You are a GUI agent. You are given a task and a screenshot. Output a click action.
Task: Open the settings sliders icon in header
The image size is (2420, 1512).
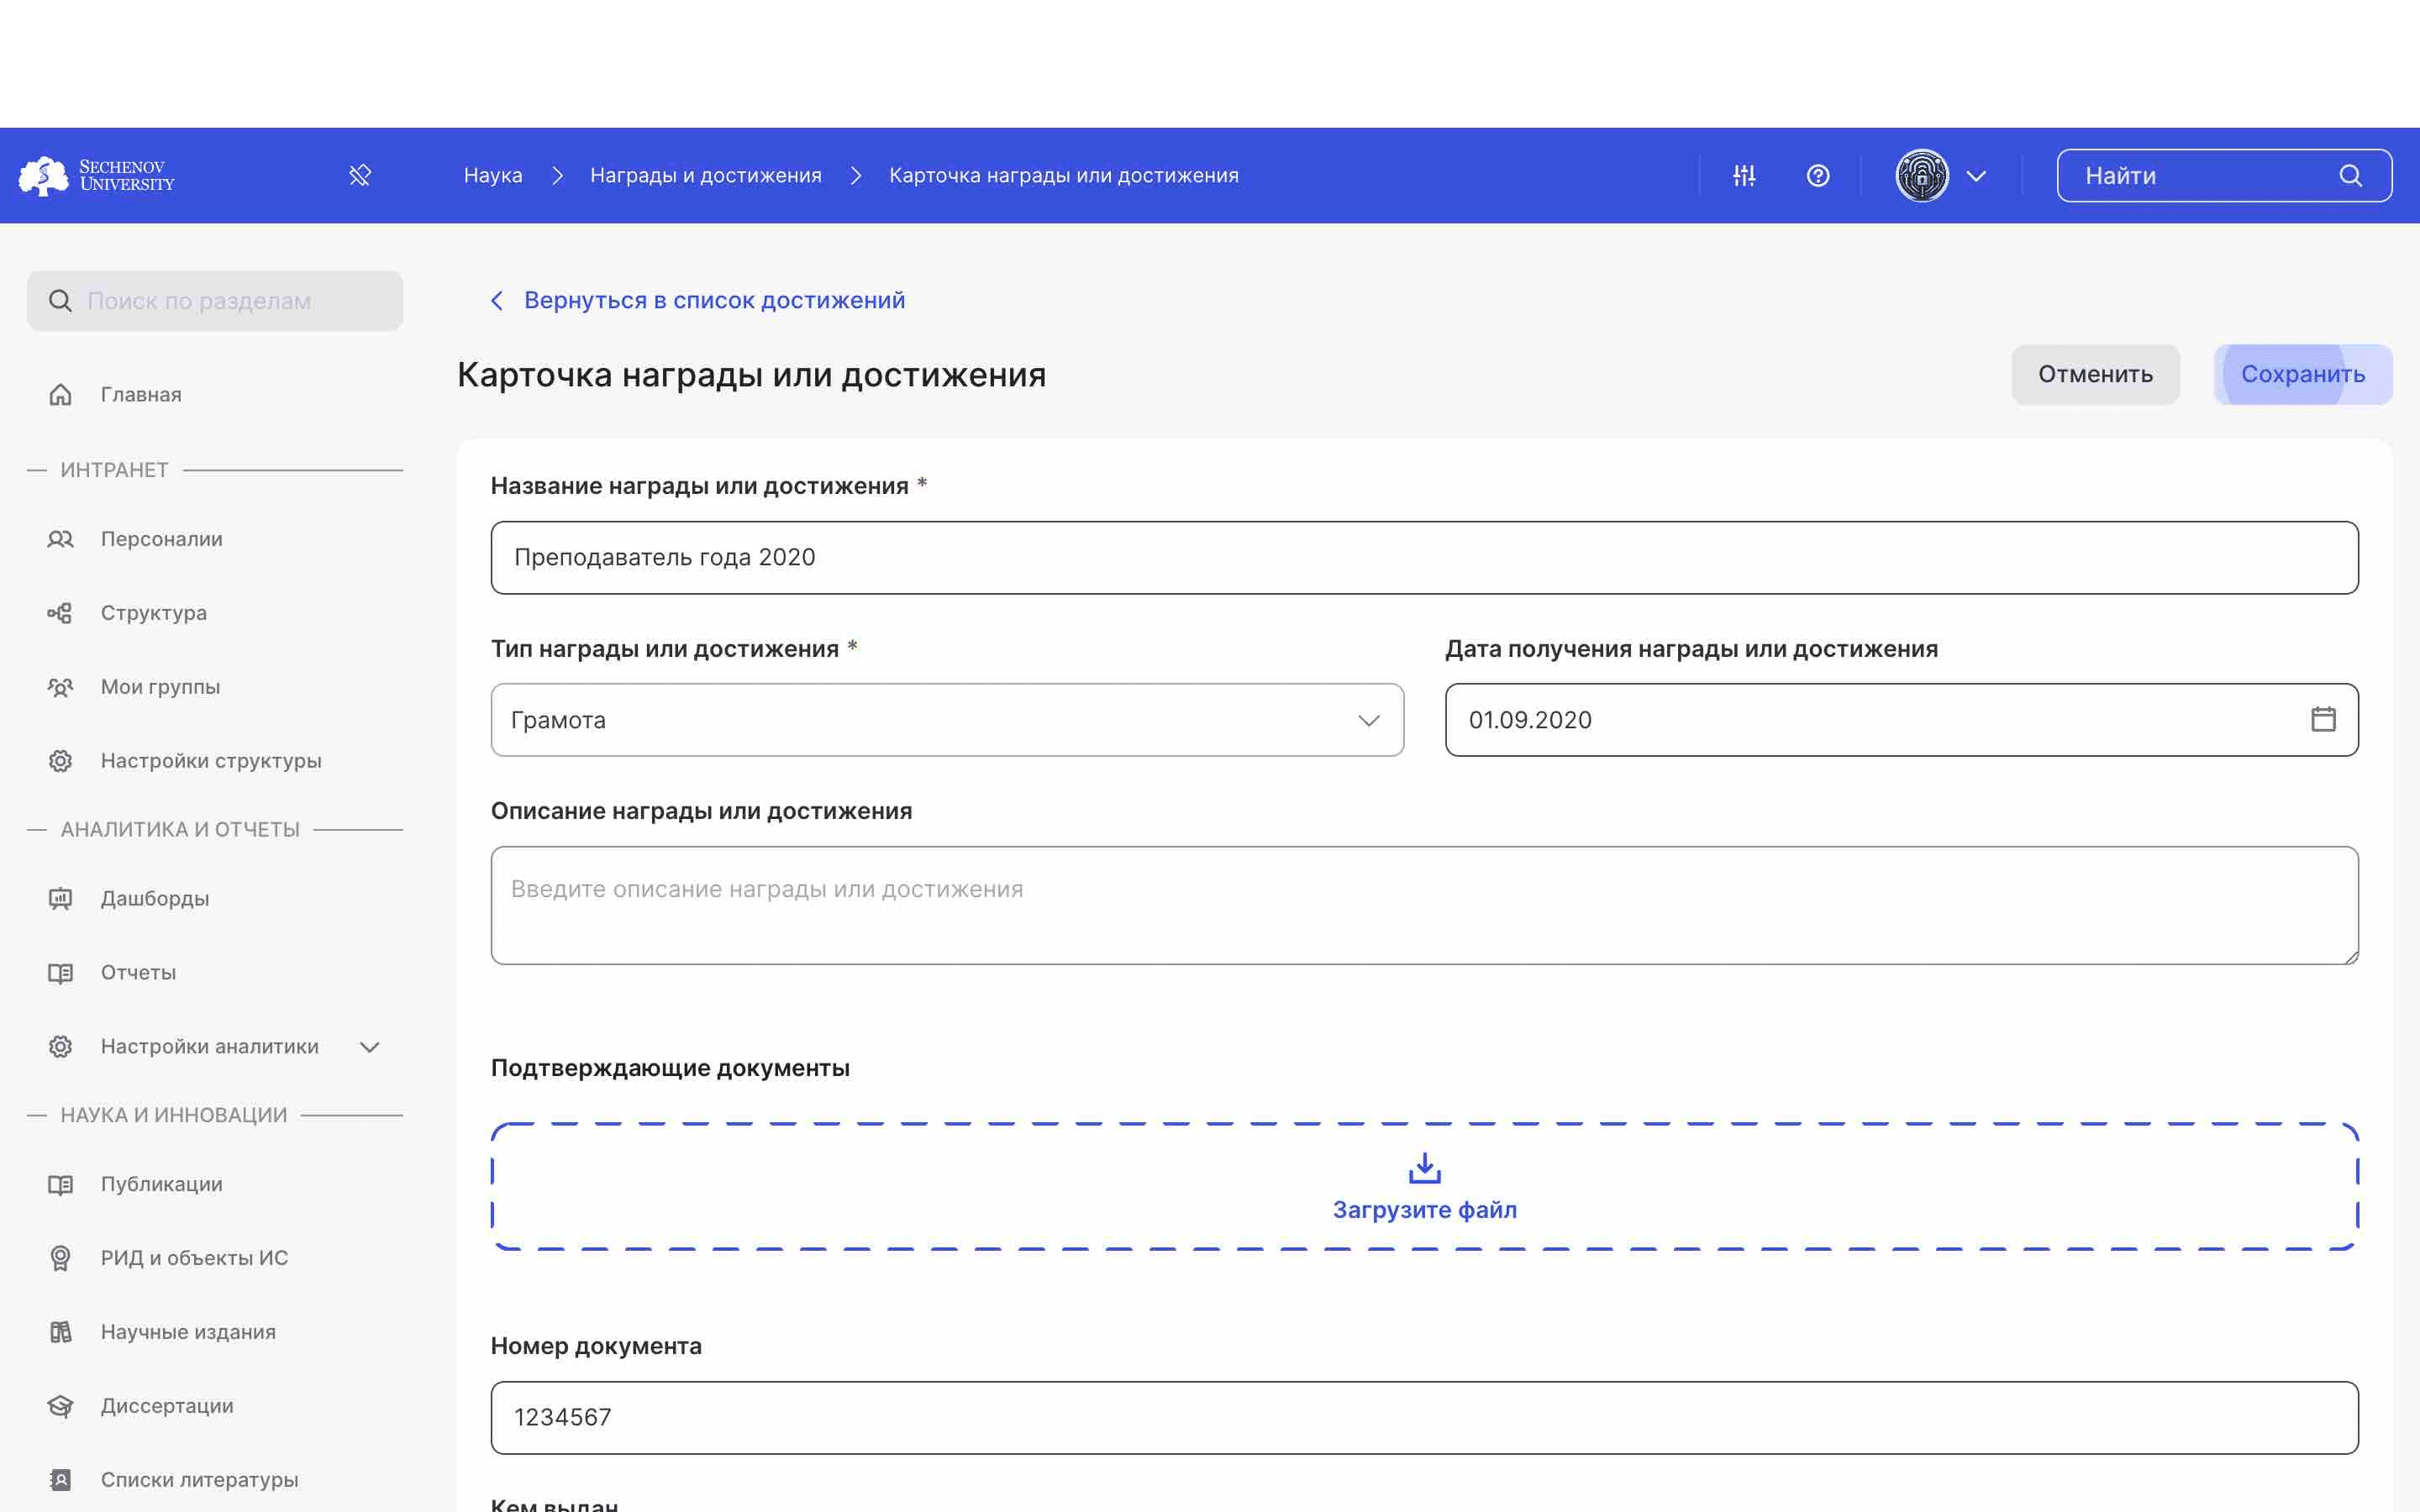point(1744,176)
